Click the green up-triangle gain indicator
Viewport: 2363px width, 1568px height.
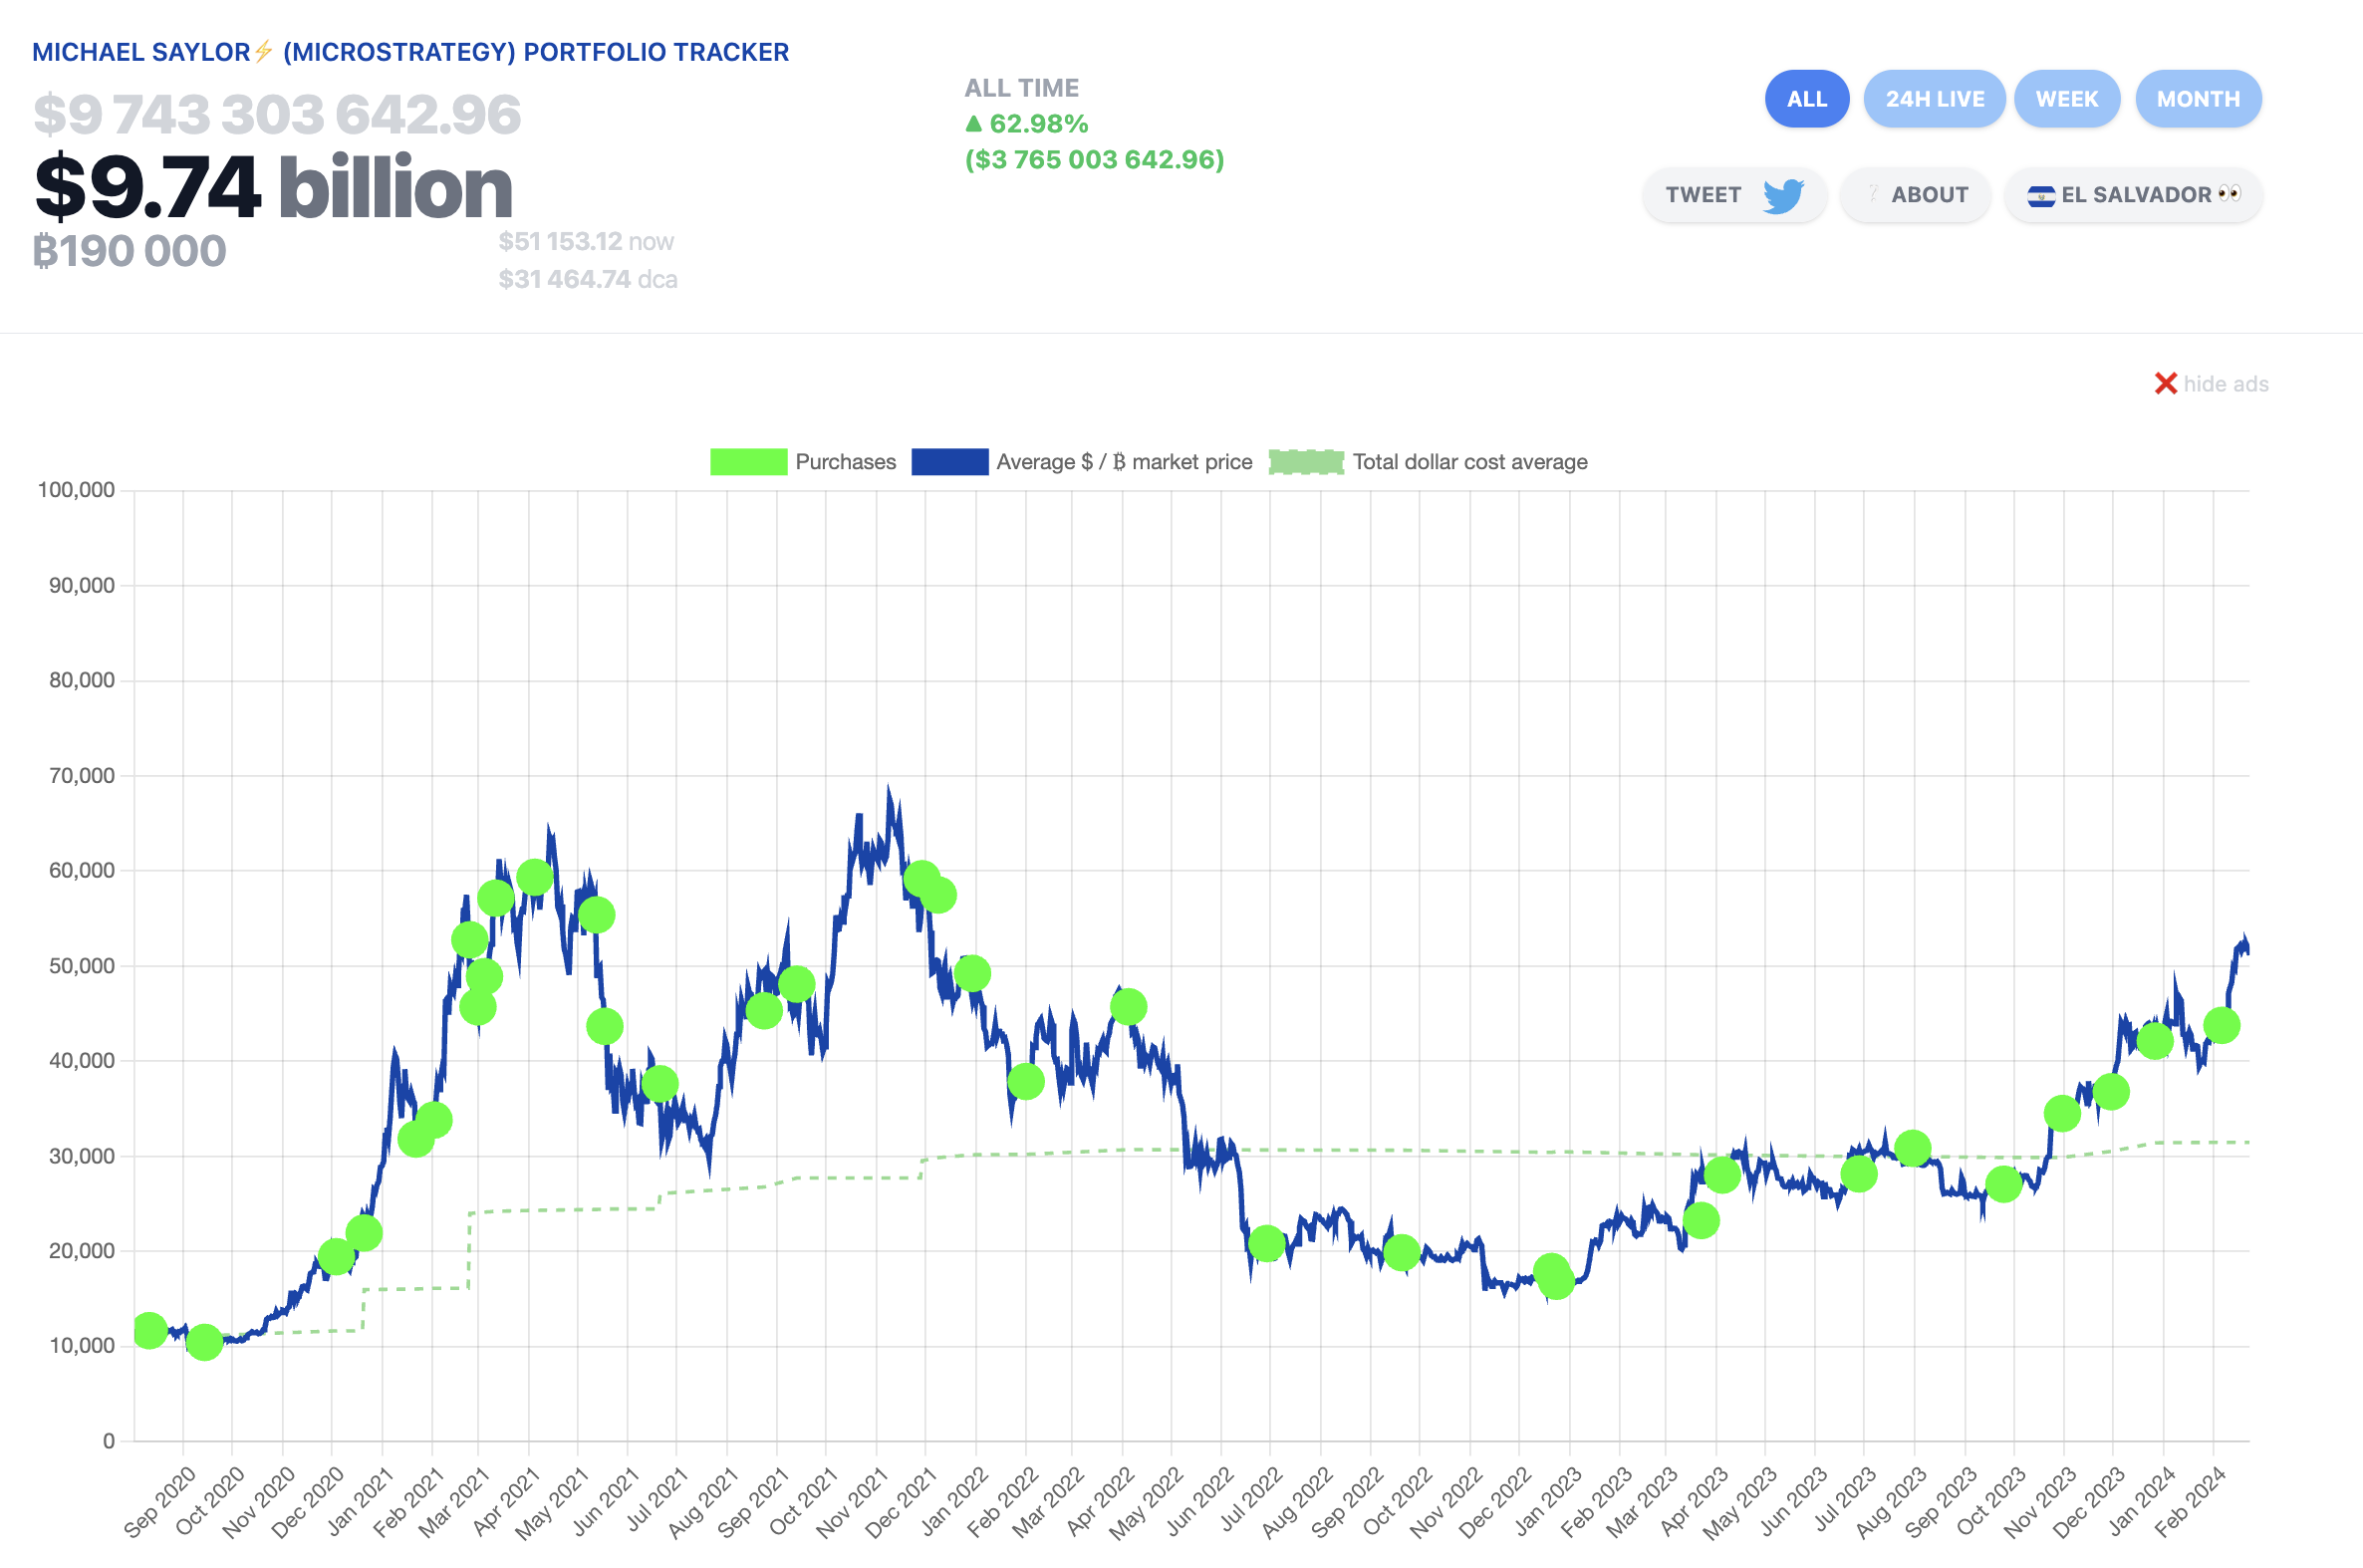click(x=973, y=124)
